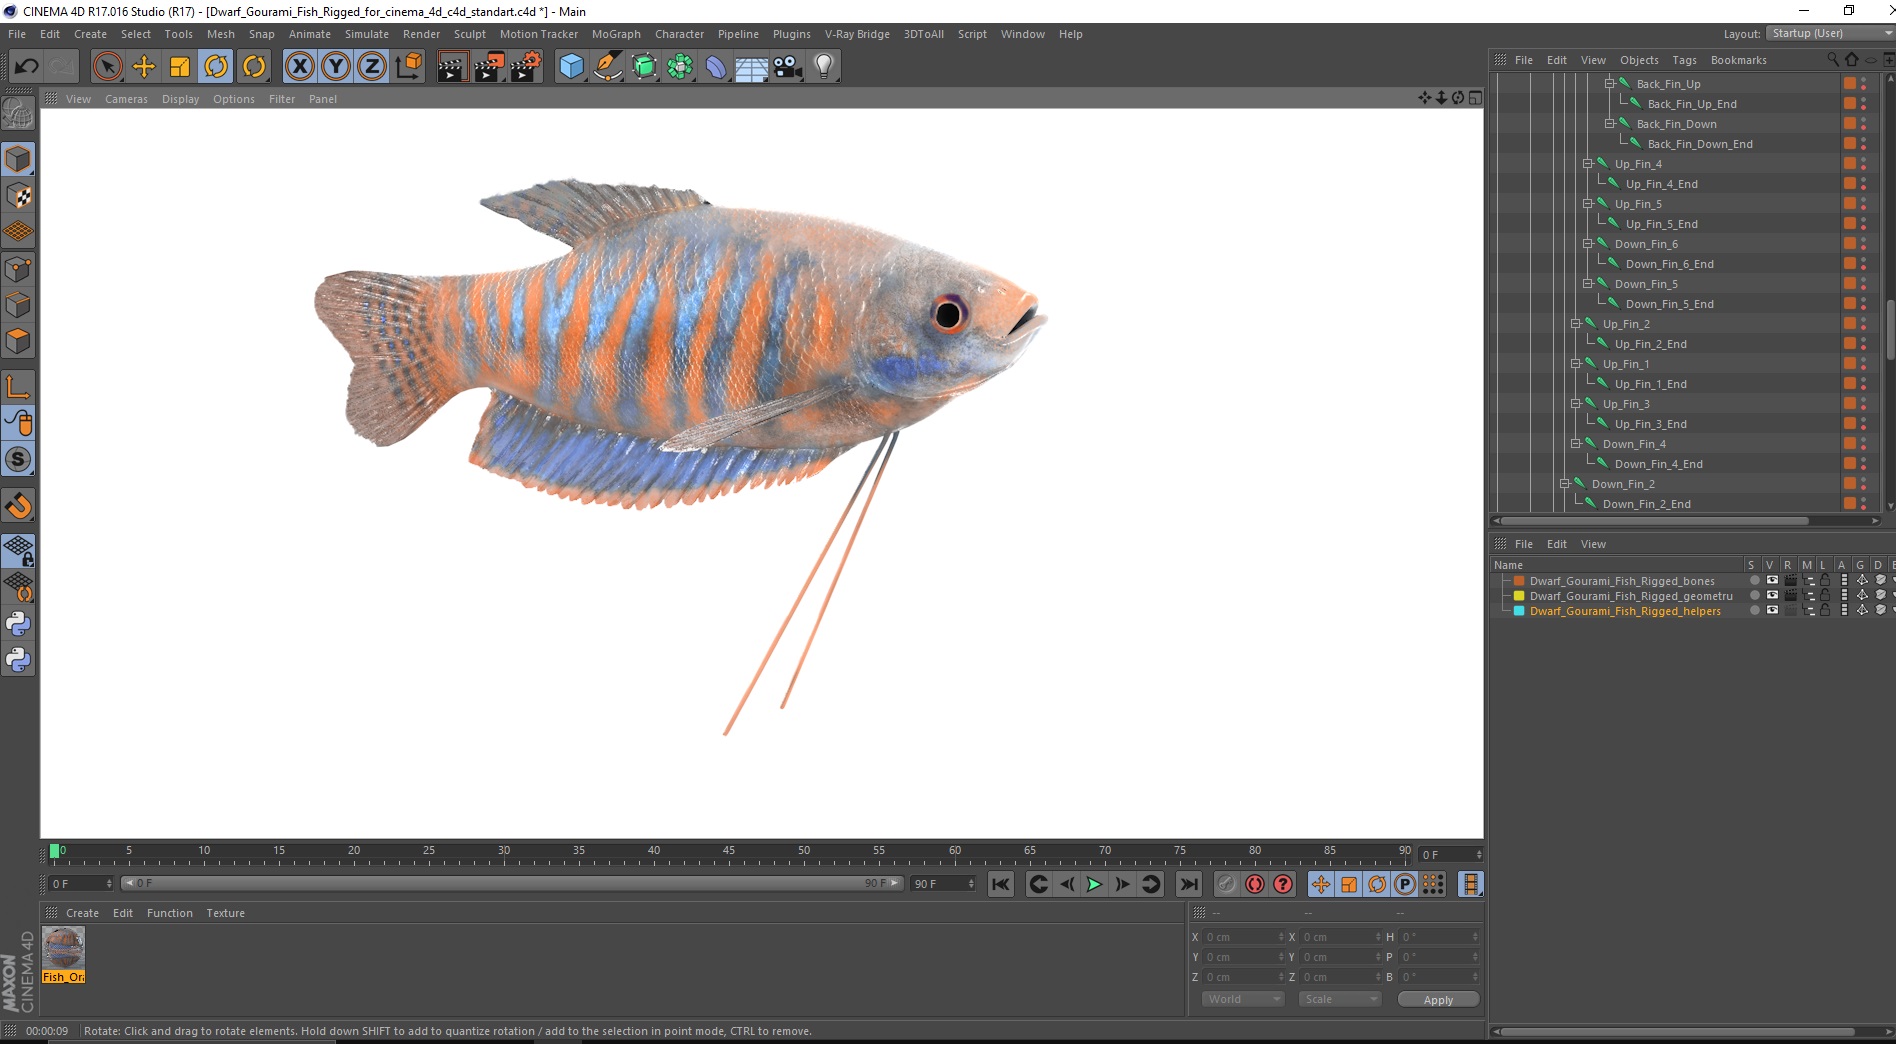
Task: Select the Down_Fin_5 joint
Action: (1645, 284)
